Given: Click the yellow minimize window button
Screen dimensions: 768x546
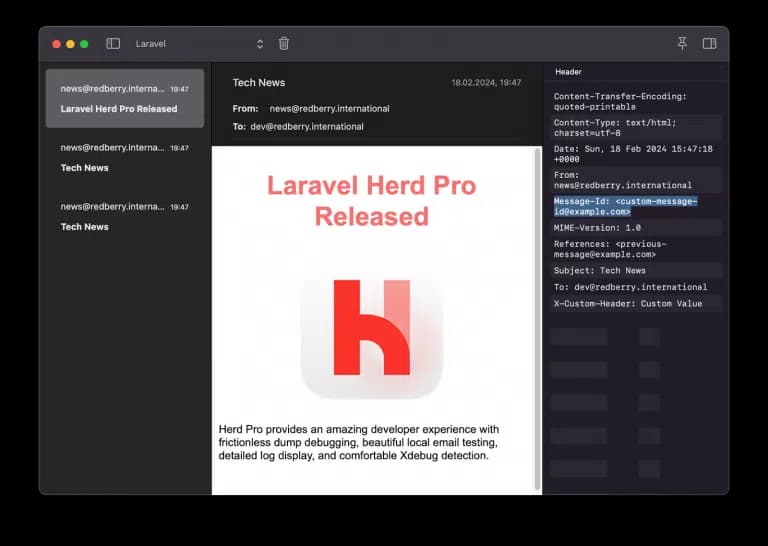Looking at the screenshot, I should click(71, 44).
